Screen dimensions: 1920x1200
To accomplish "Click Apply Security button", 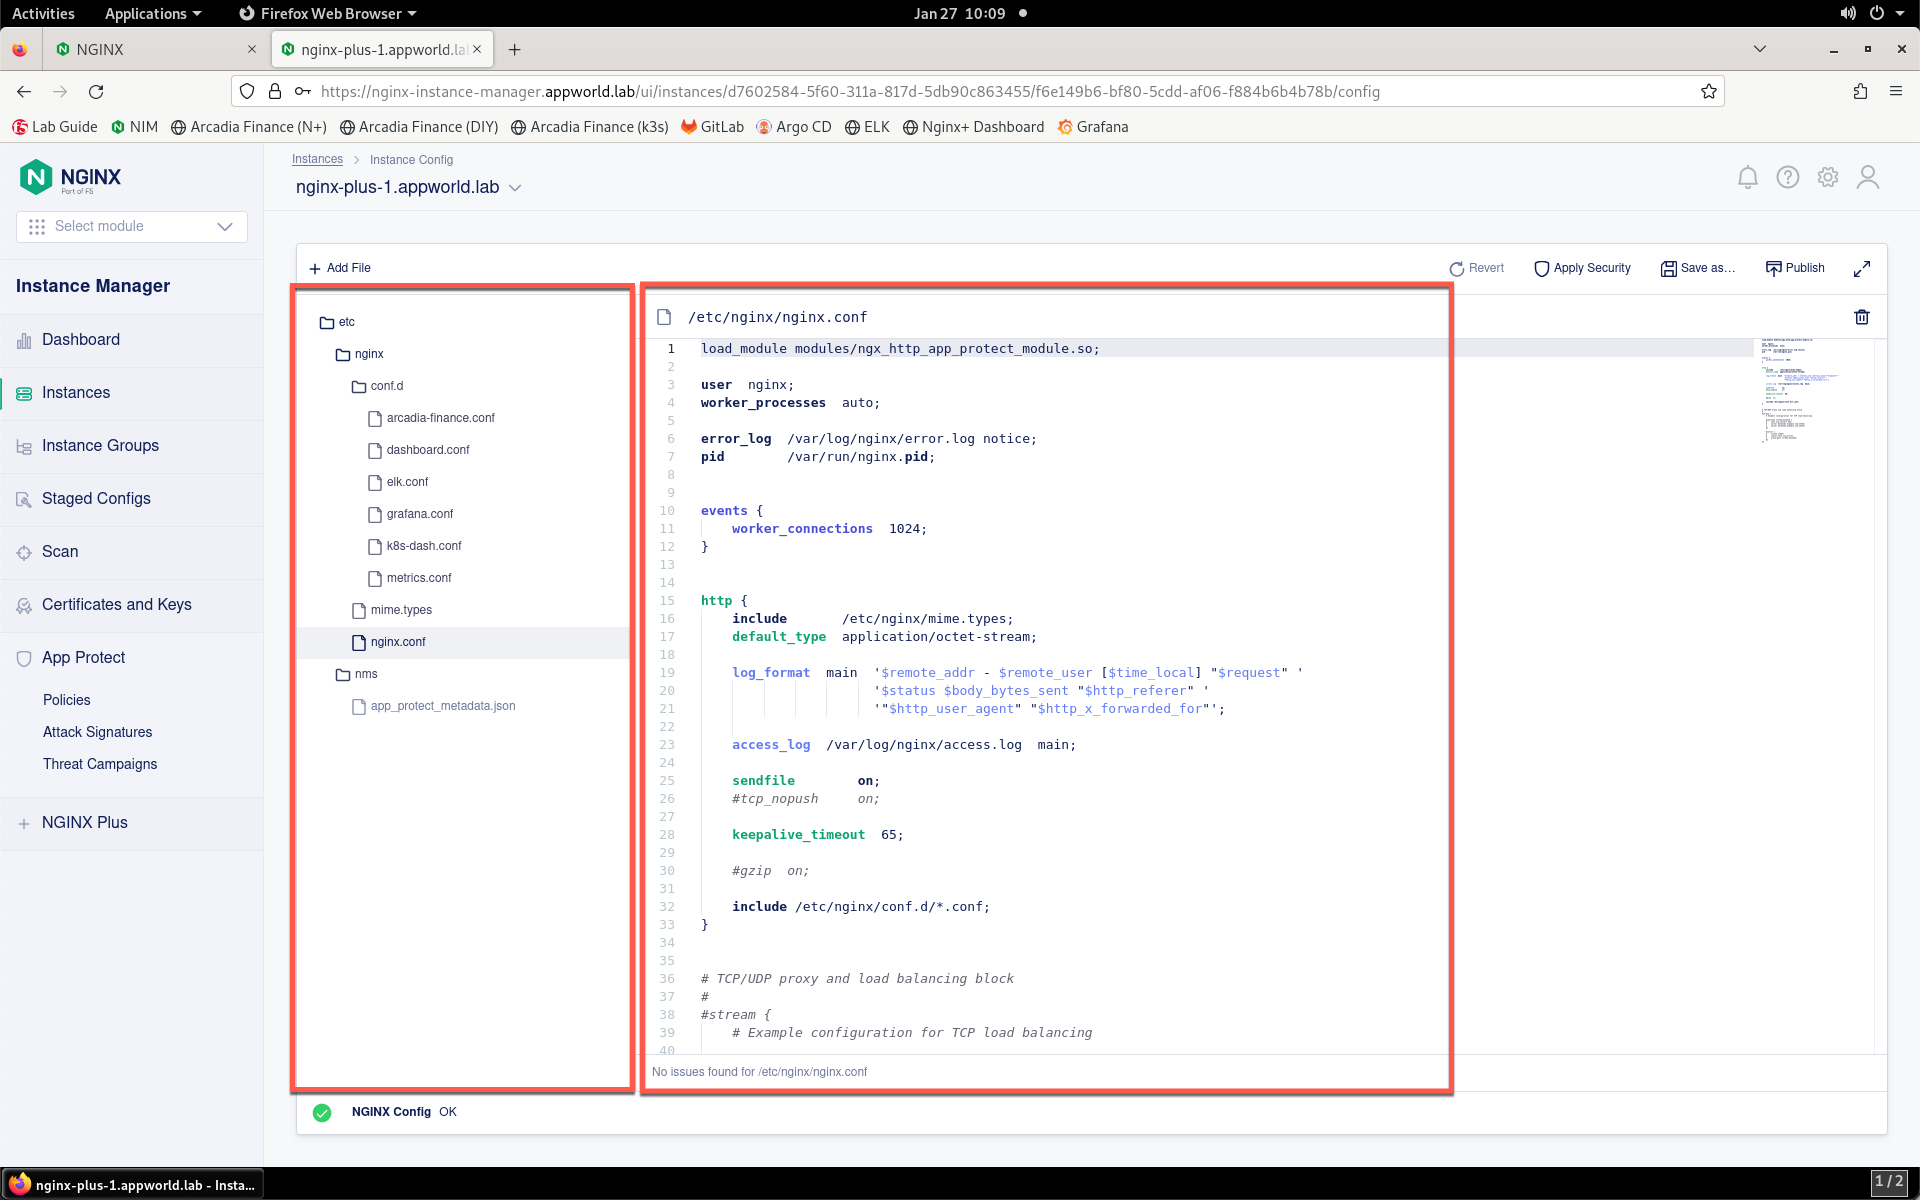I will (1582, 268).
